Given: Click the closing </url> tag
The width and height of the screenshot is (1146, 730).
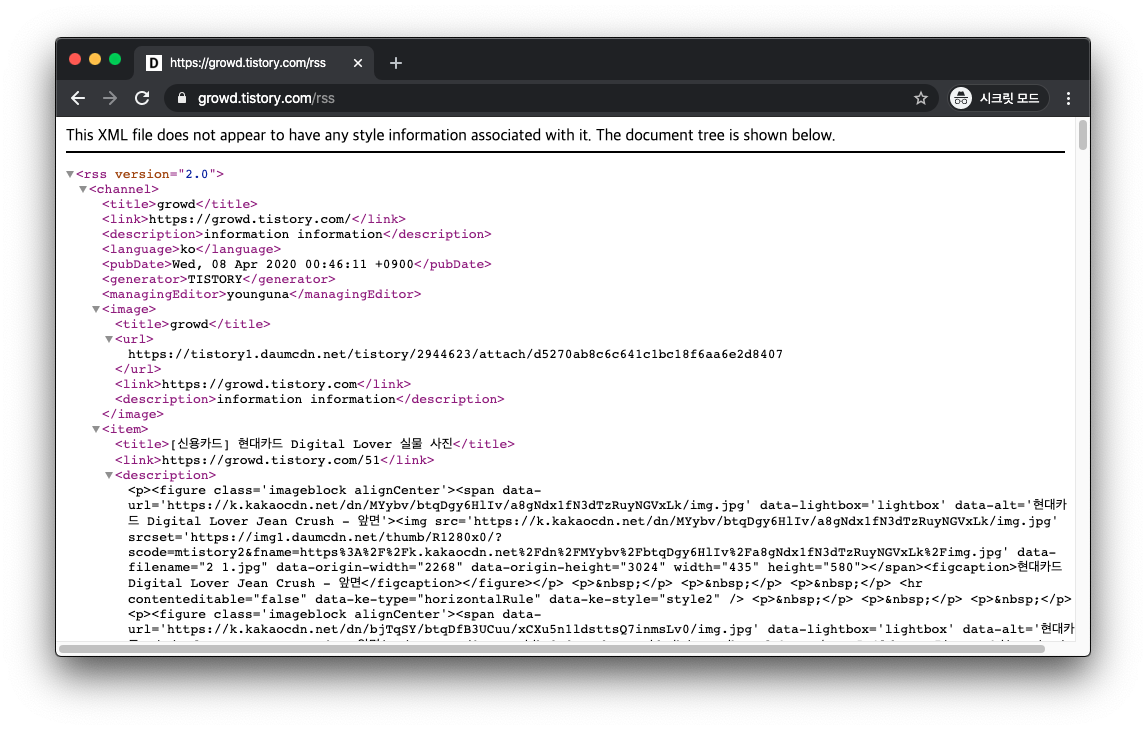Looking at the screenshot, I should tap(137, 369).
